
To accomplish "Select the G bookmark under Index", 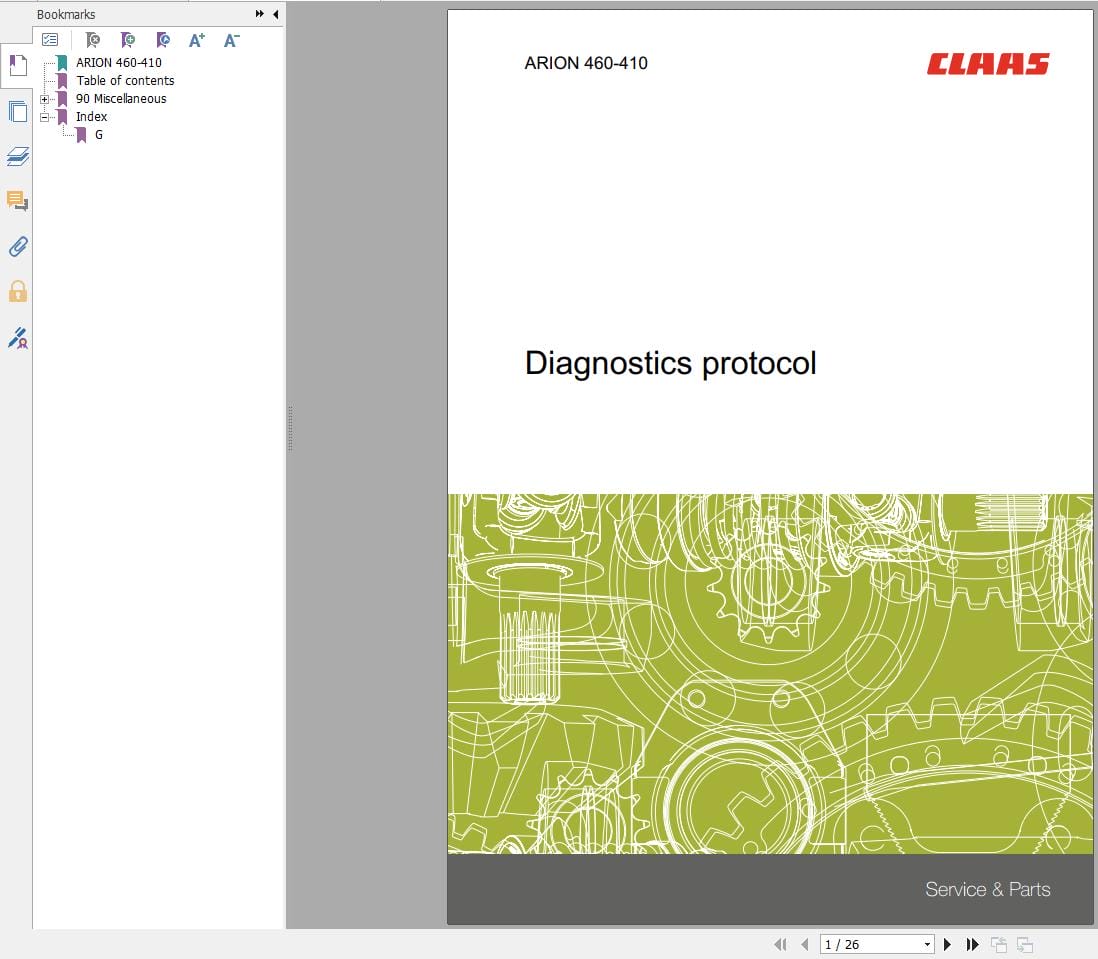I will pos(99,135).
